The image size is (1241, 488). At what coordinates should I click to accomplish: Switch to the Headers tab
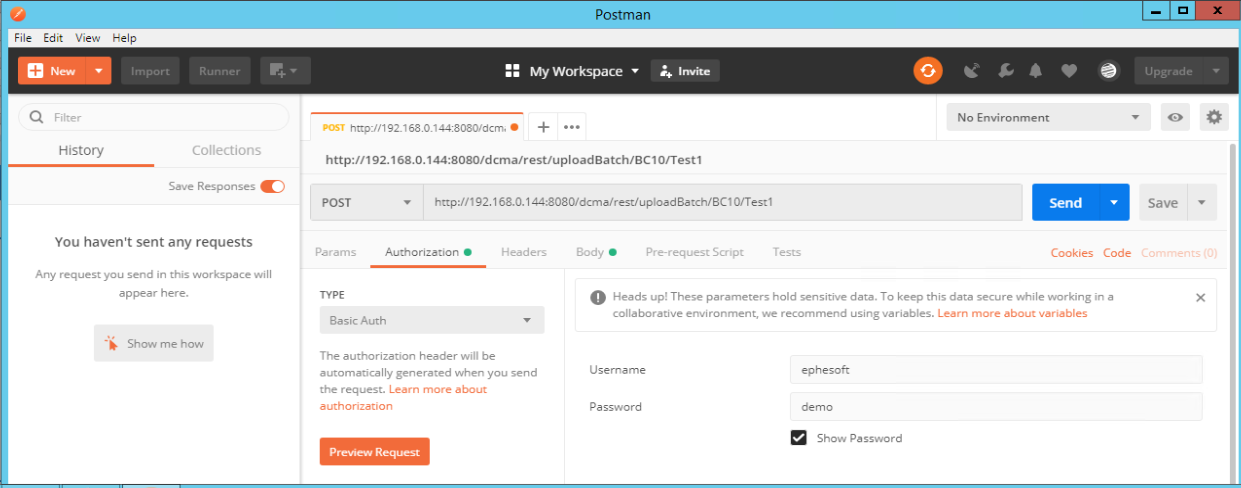tap(524, 252)
